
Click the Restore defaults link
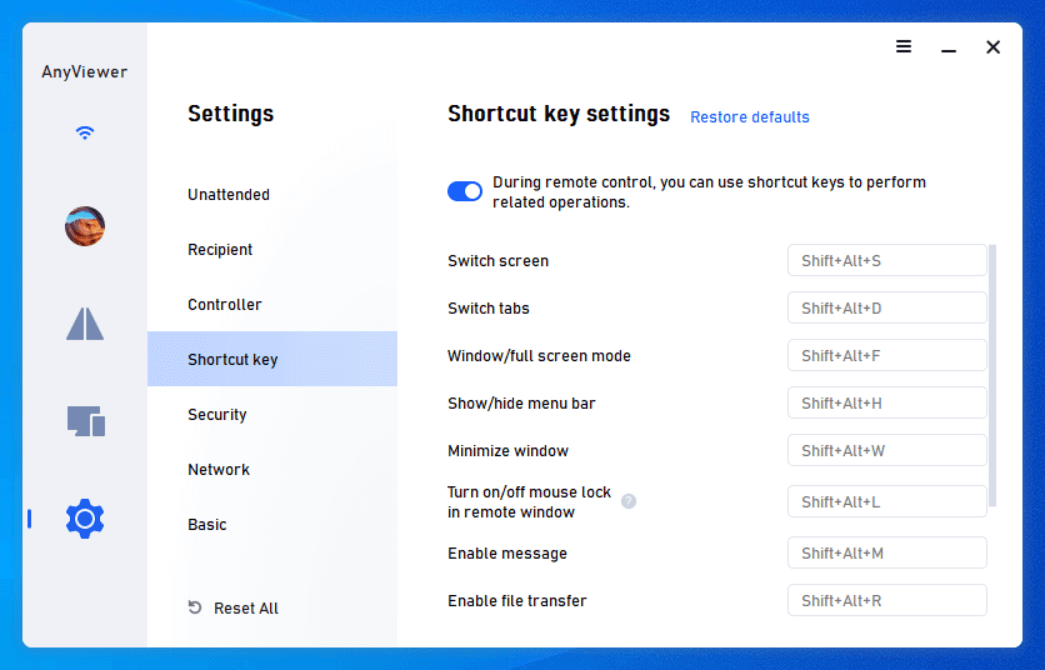point(749,117)
